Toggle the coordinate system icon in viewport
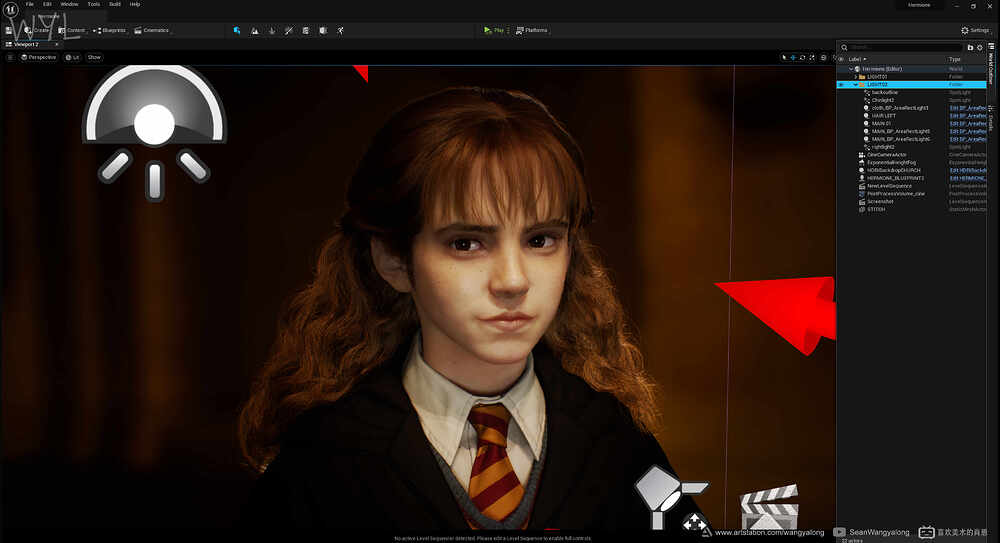The image size is (1000, 543). tap(823, 57)
